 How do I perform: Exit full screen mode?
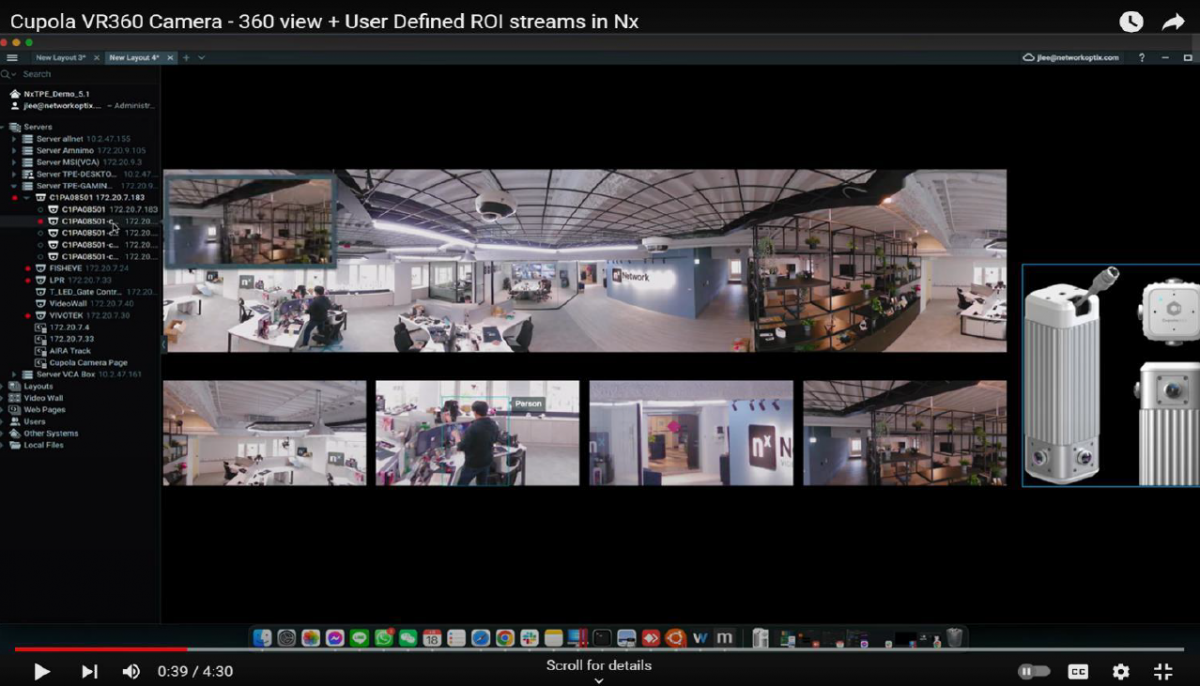coord(1163,672)
